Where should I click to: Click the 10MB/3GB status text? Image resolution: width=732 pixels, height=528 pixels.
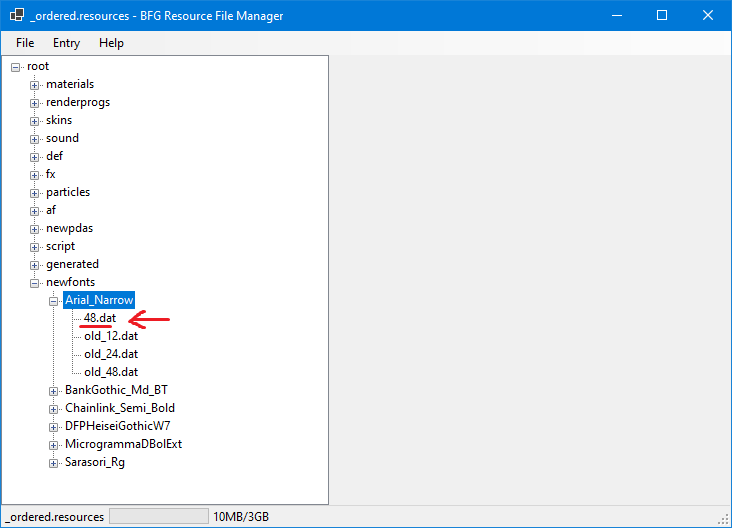[241, 517]
